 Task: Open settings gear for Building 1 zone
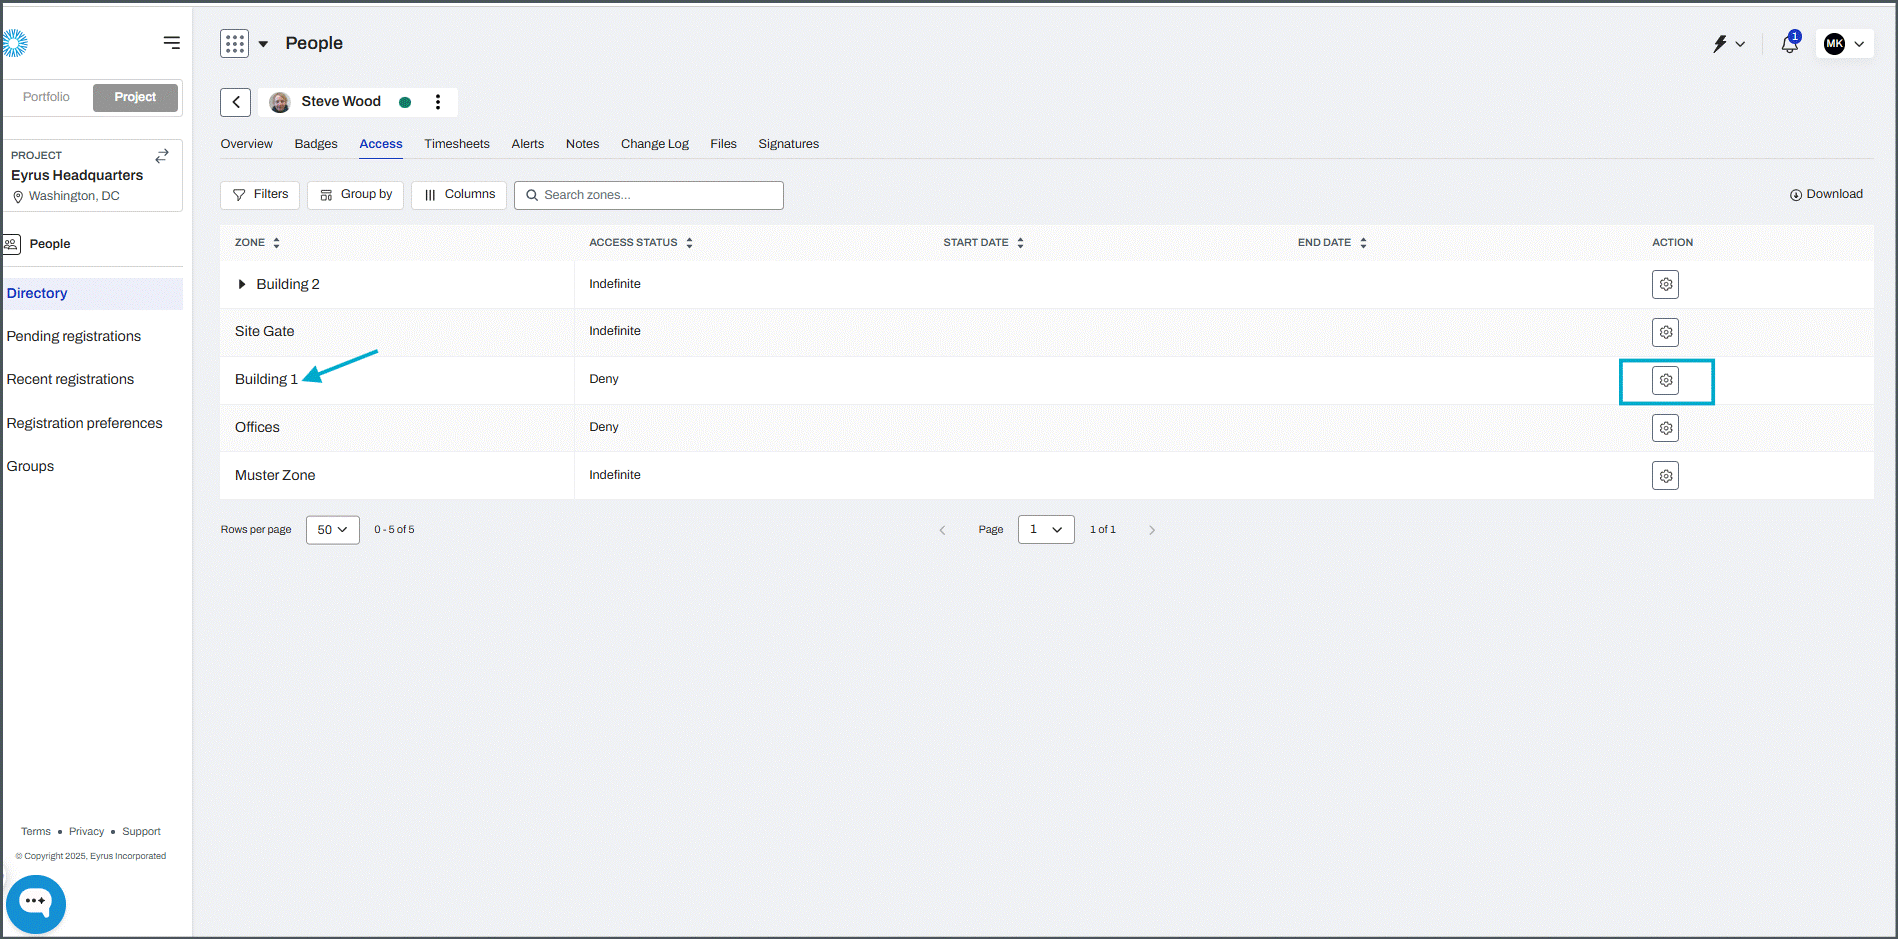tap(1665, 380)
